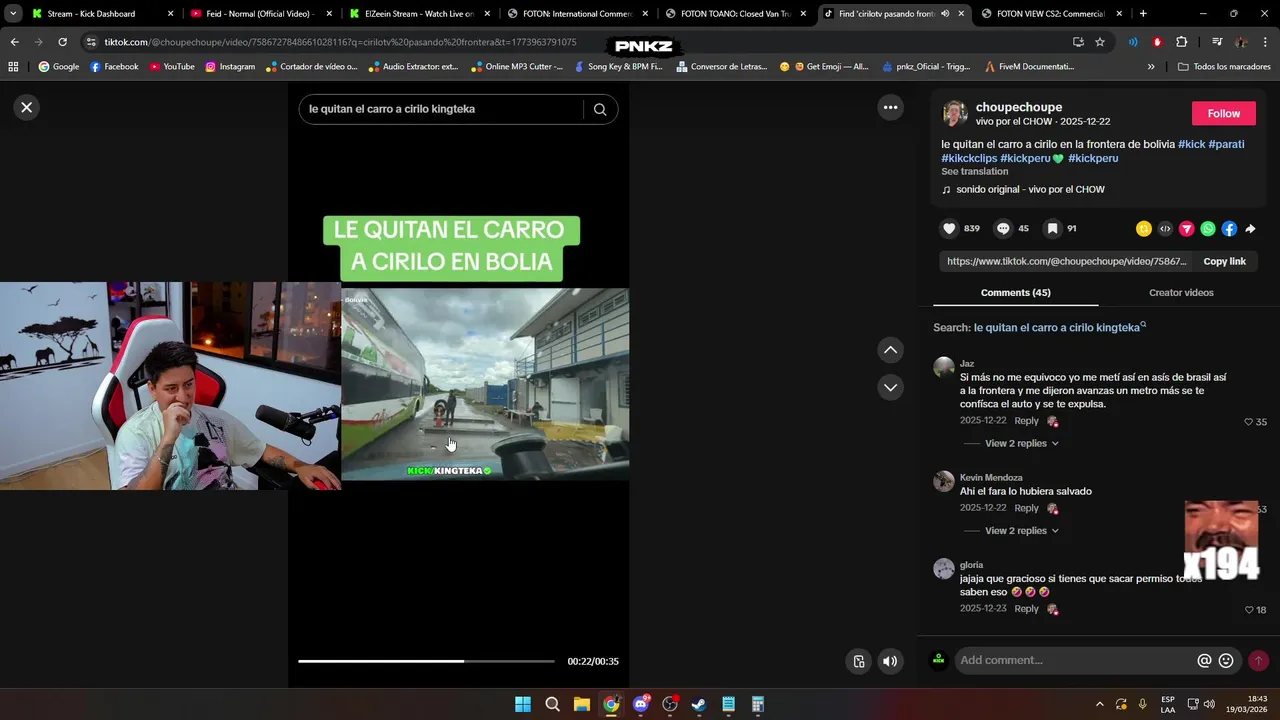Go to previous video with up arrow
1280x720 pixels.
[x=890, y=350]
